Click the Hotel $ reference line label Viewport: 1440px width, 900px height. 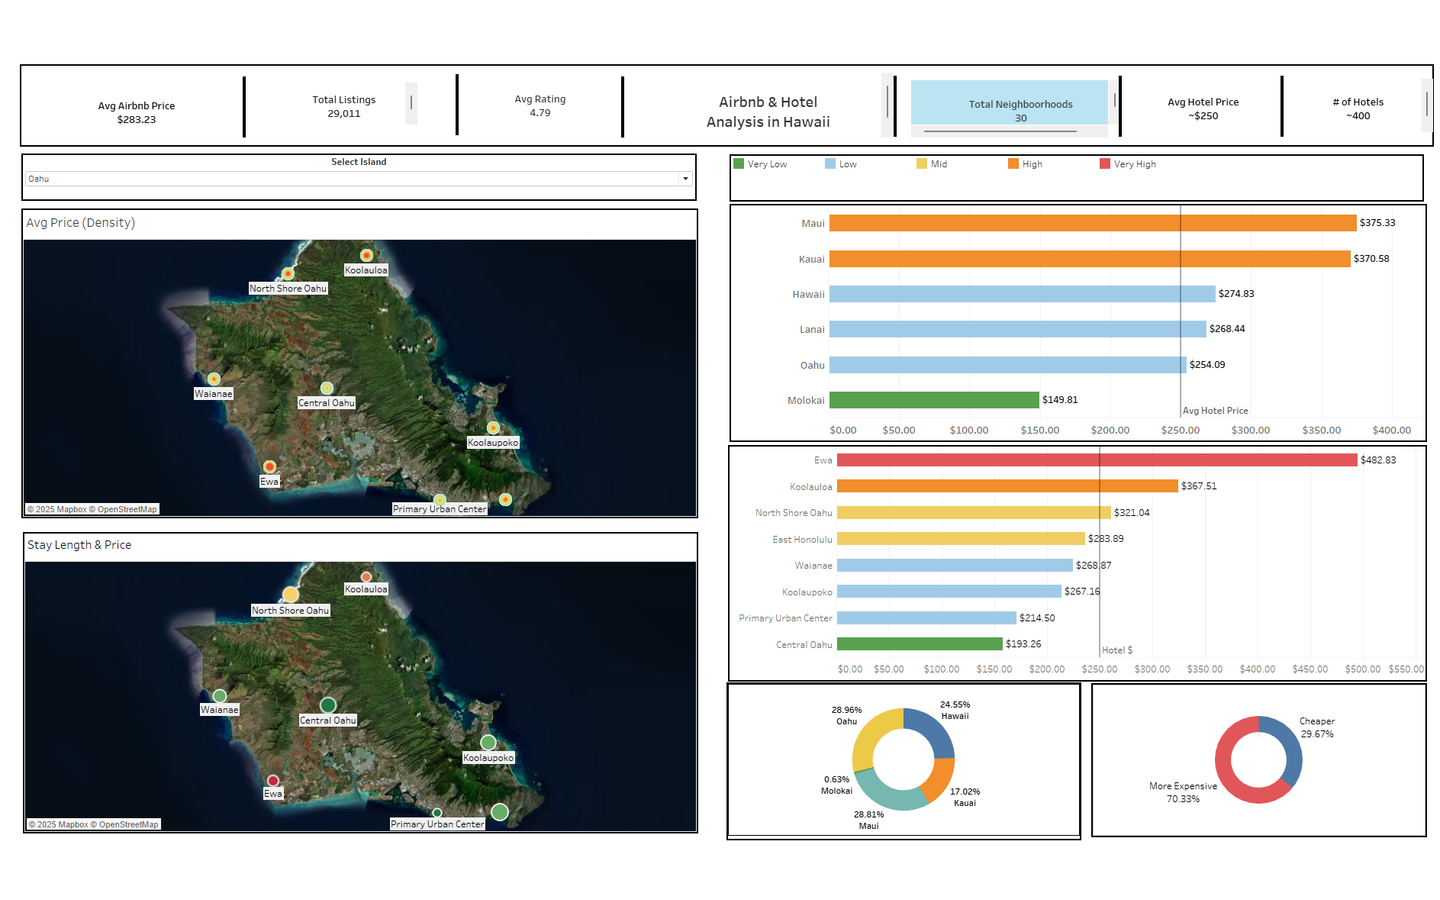pyautogui.click(x=1117, y=650)
